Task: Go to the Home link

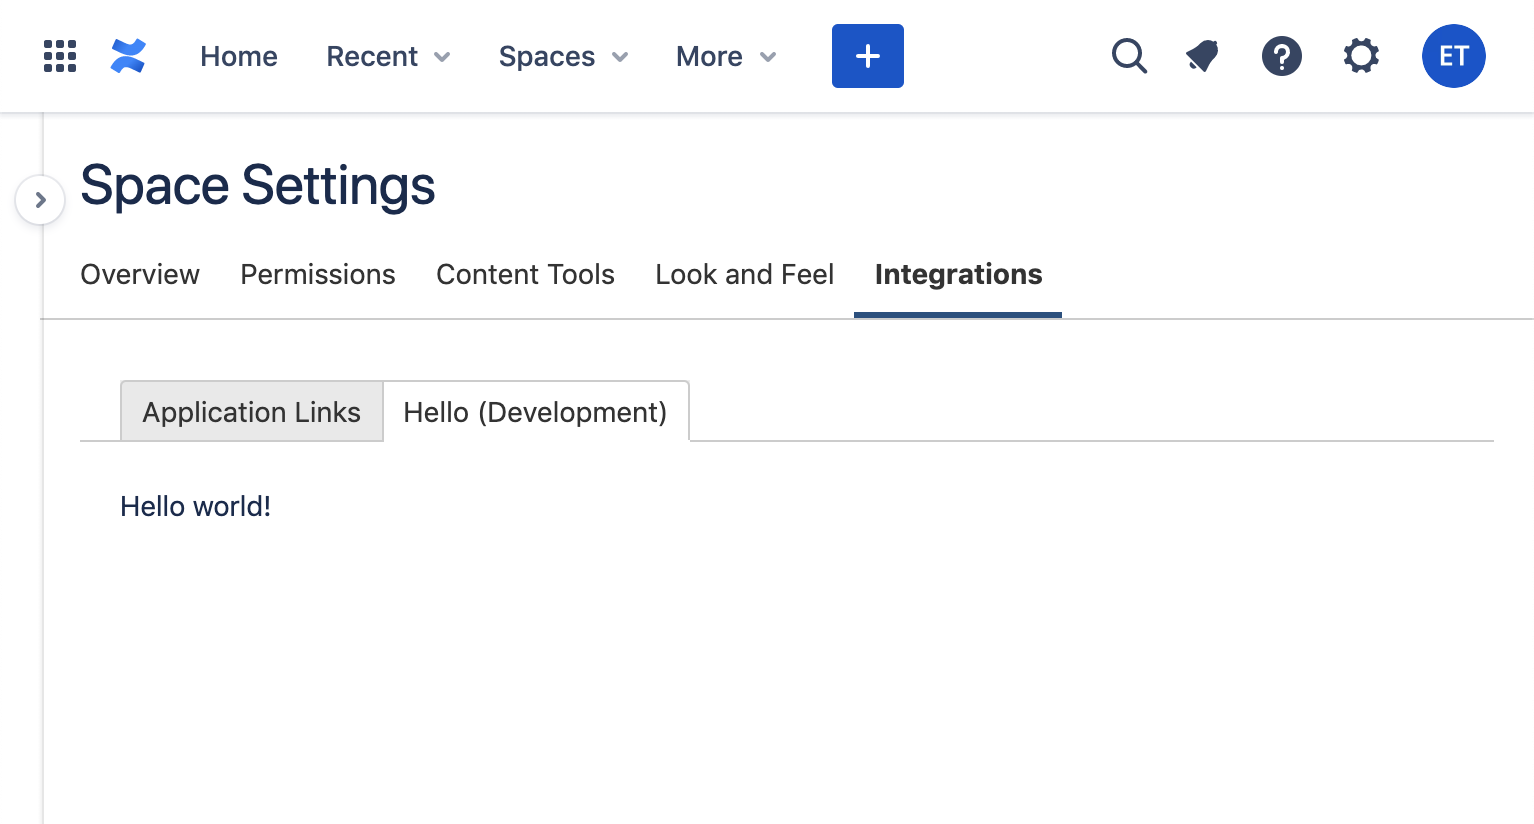Action: (x=239, y=56)
